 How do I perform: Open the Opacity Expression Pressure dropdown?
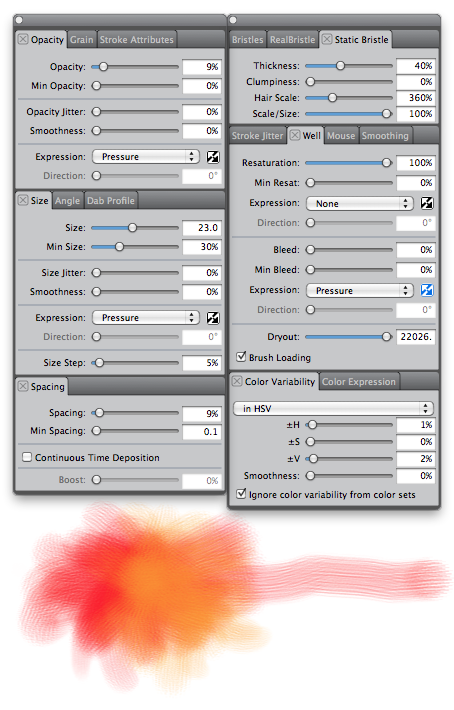click(x=146, y=157)
